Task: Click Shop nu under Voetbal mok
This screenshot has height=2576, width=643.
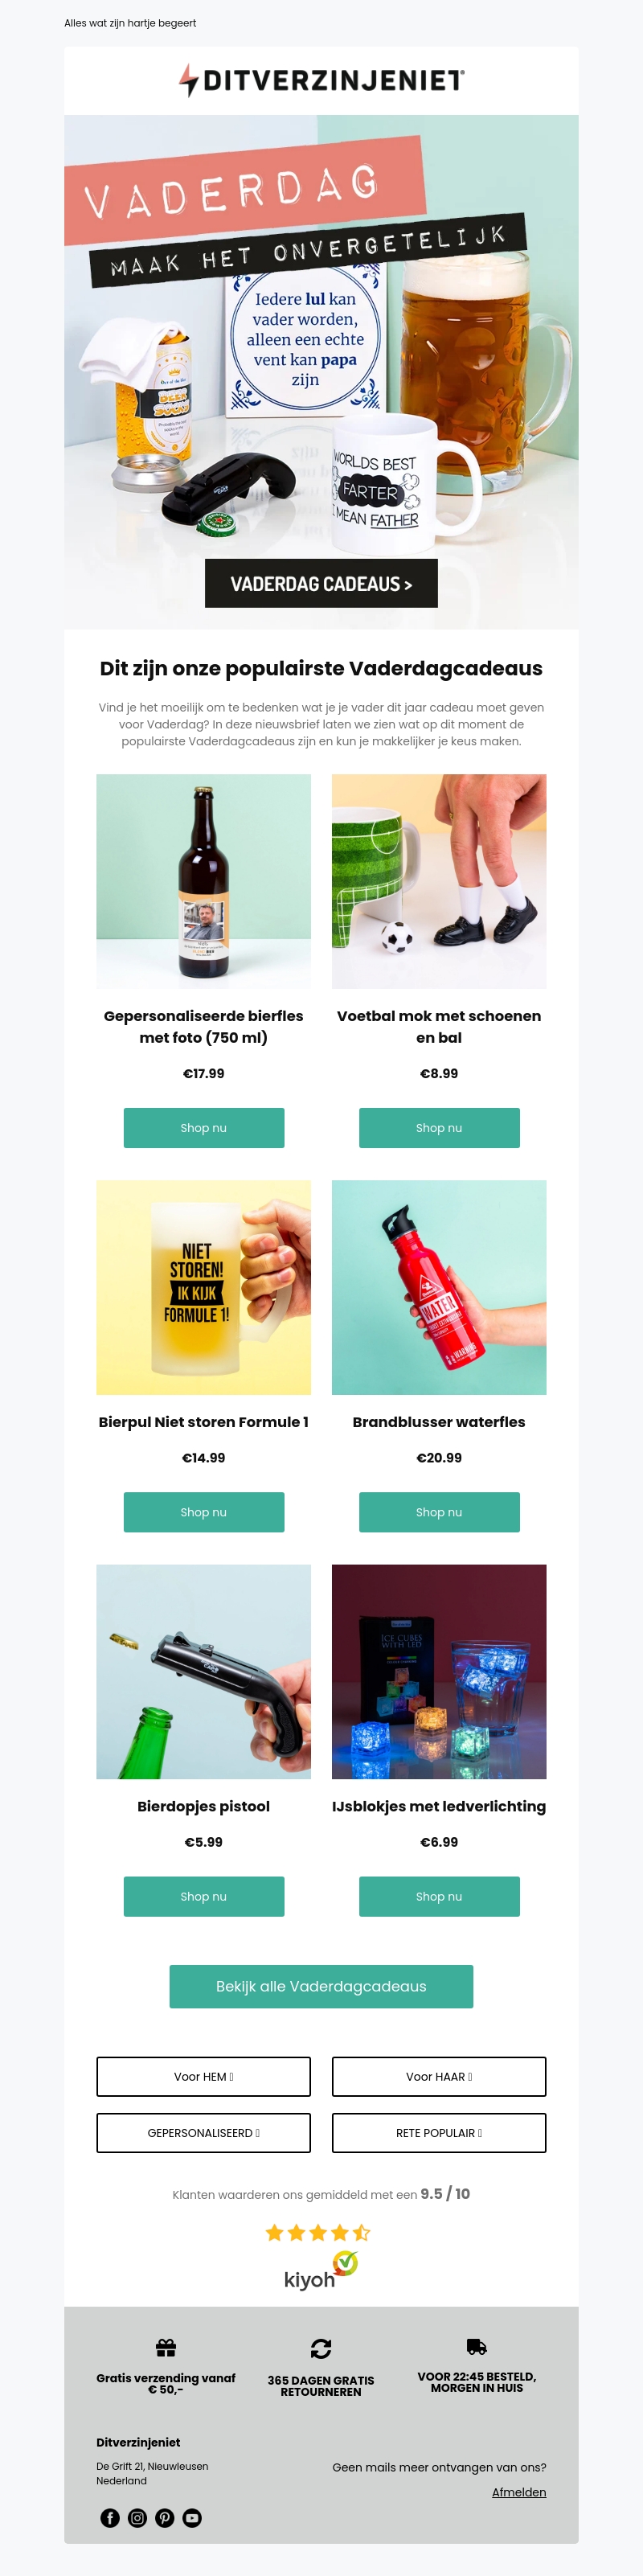Action: (x=439, y=1127)
